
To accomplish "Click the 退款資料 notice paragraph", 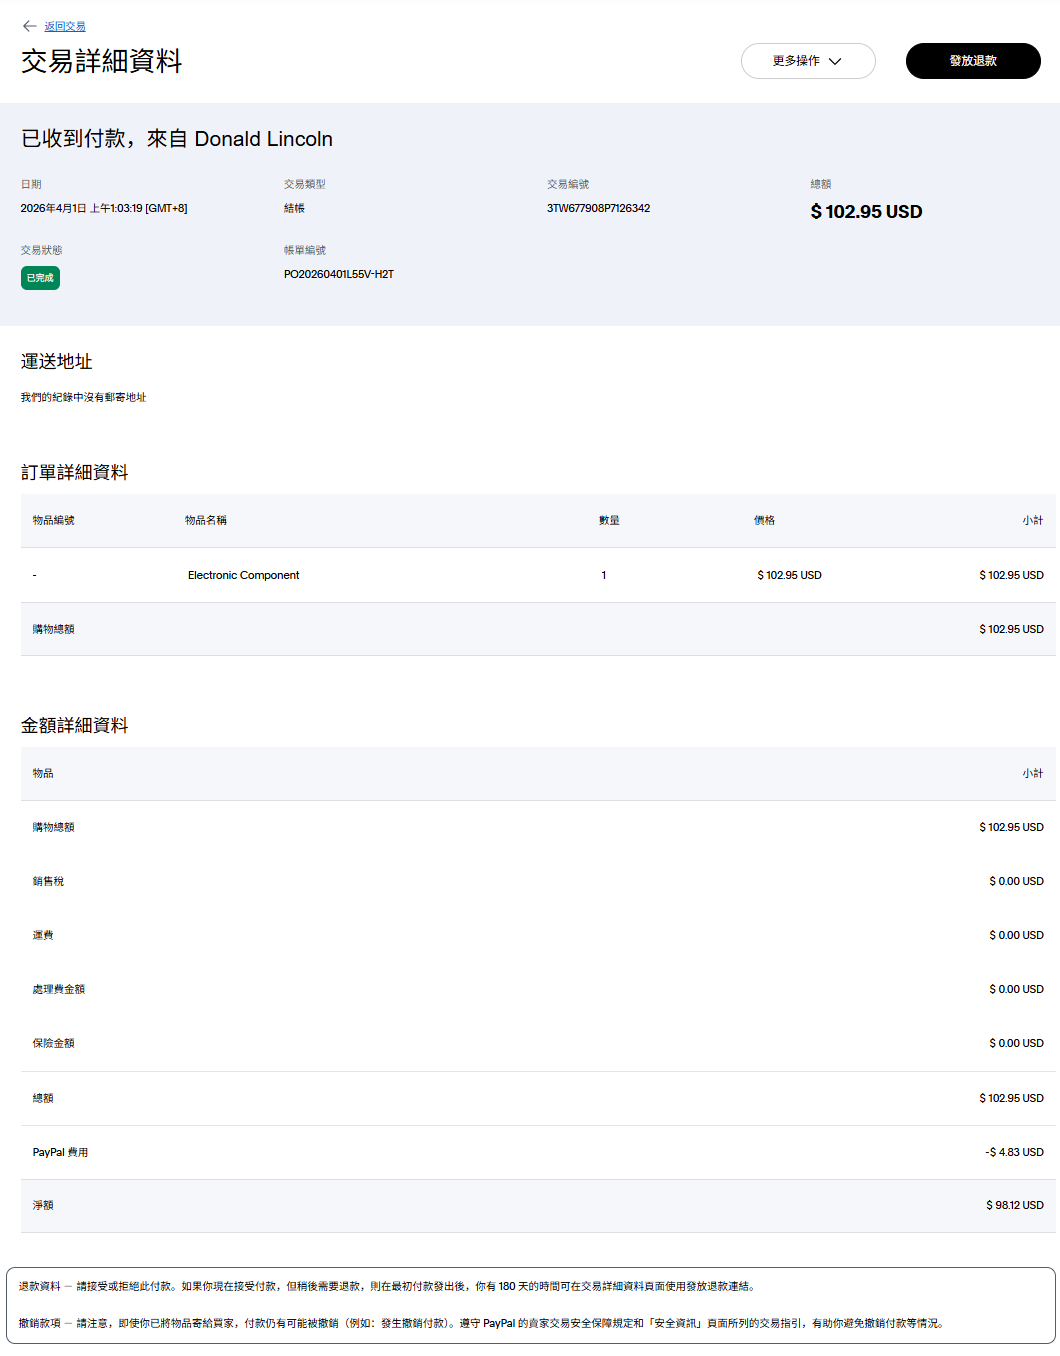I will (388, 1287).
